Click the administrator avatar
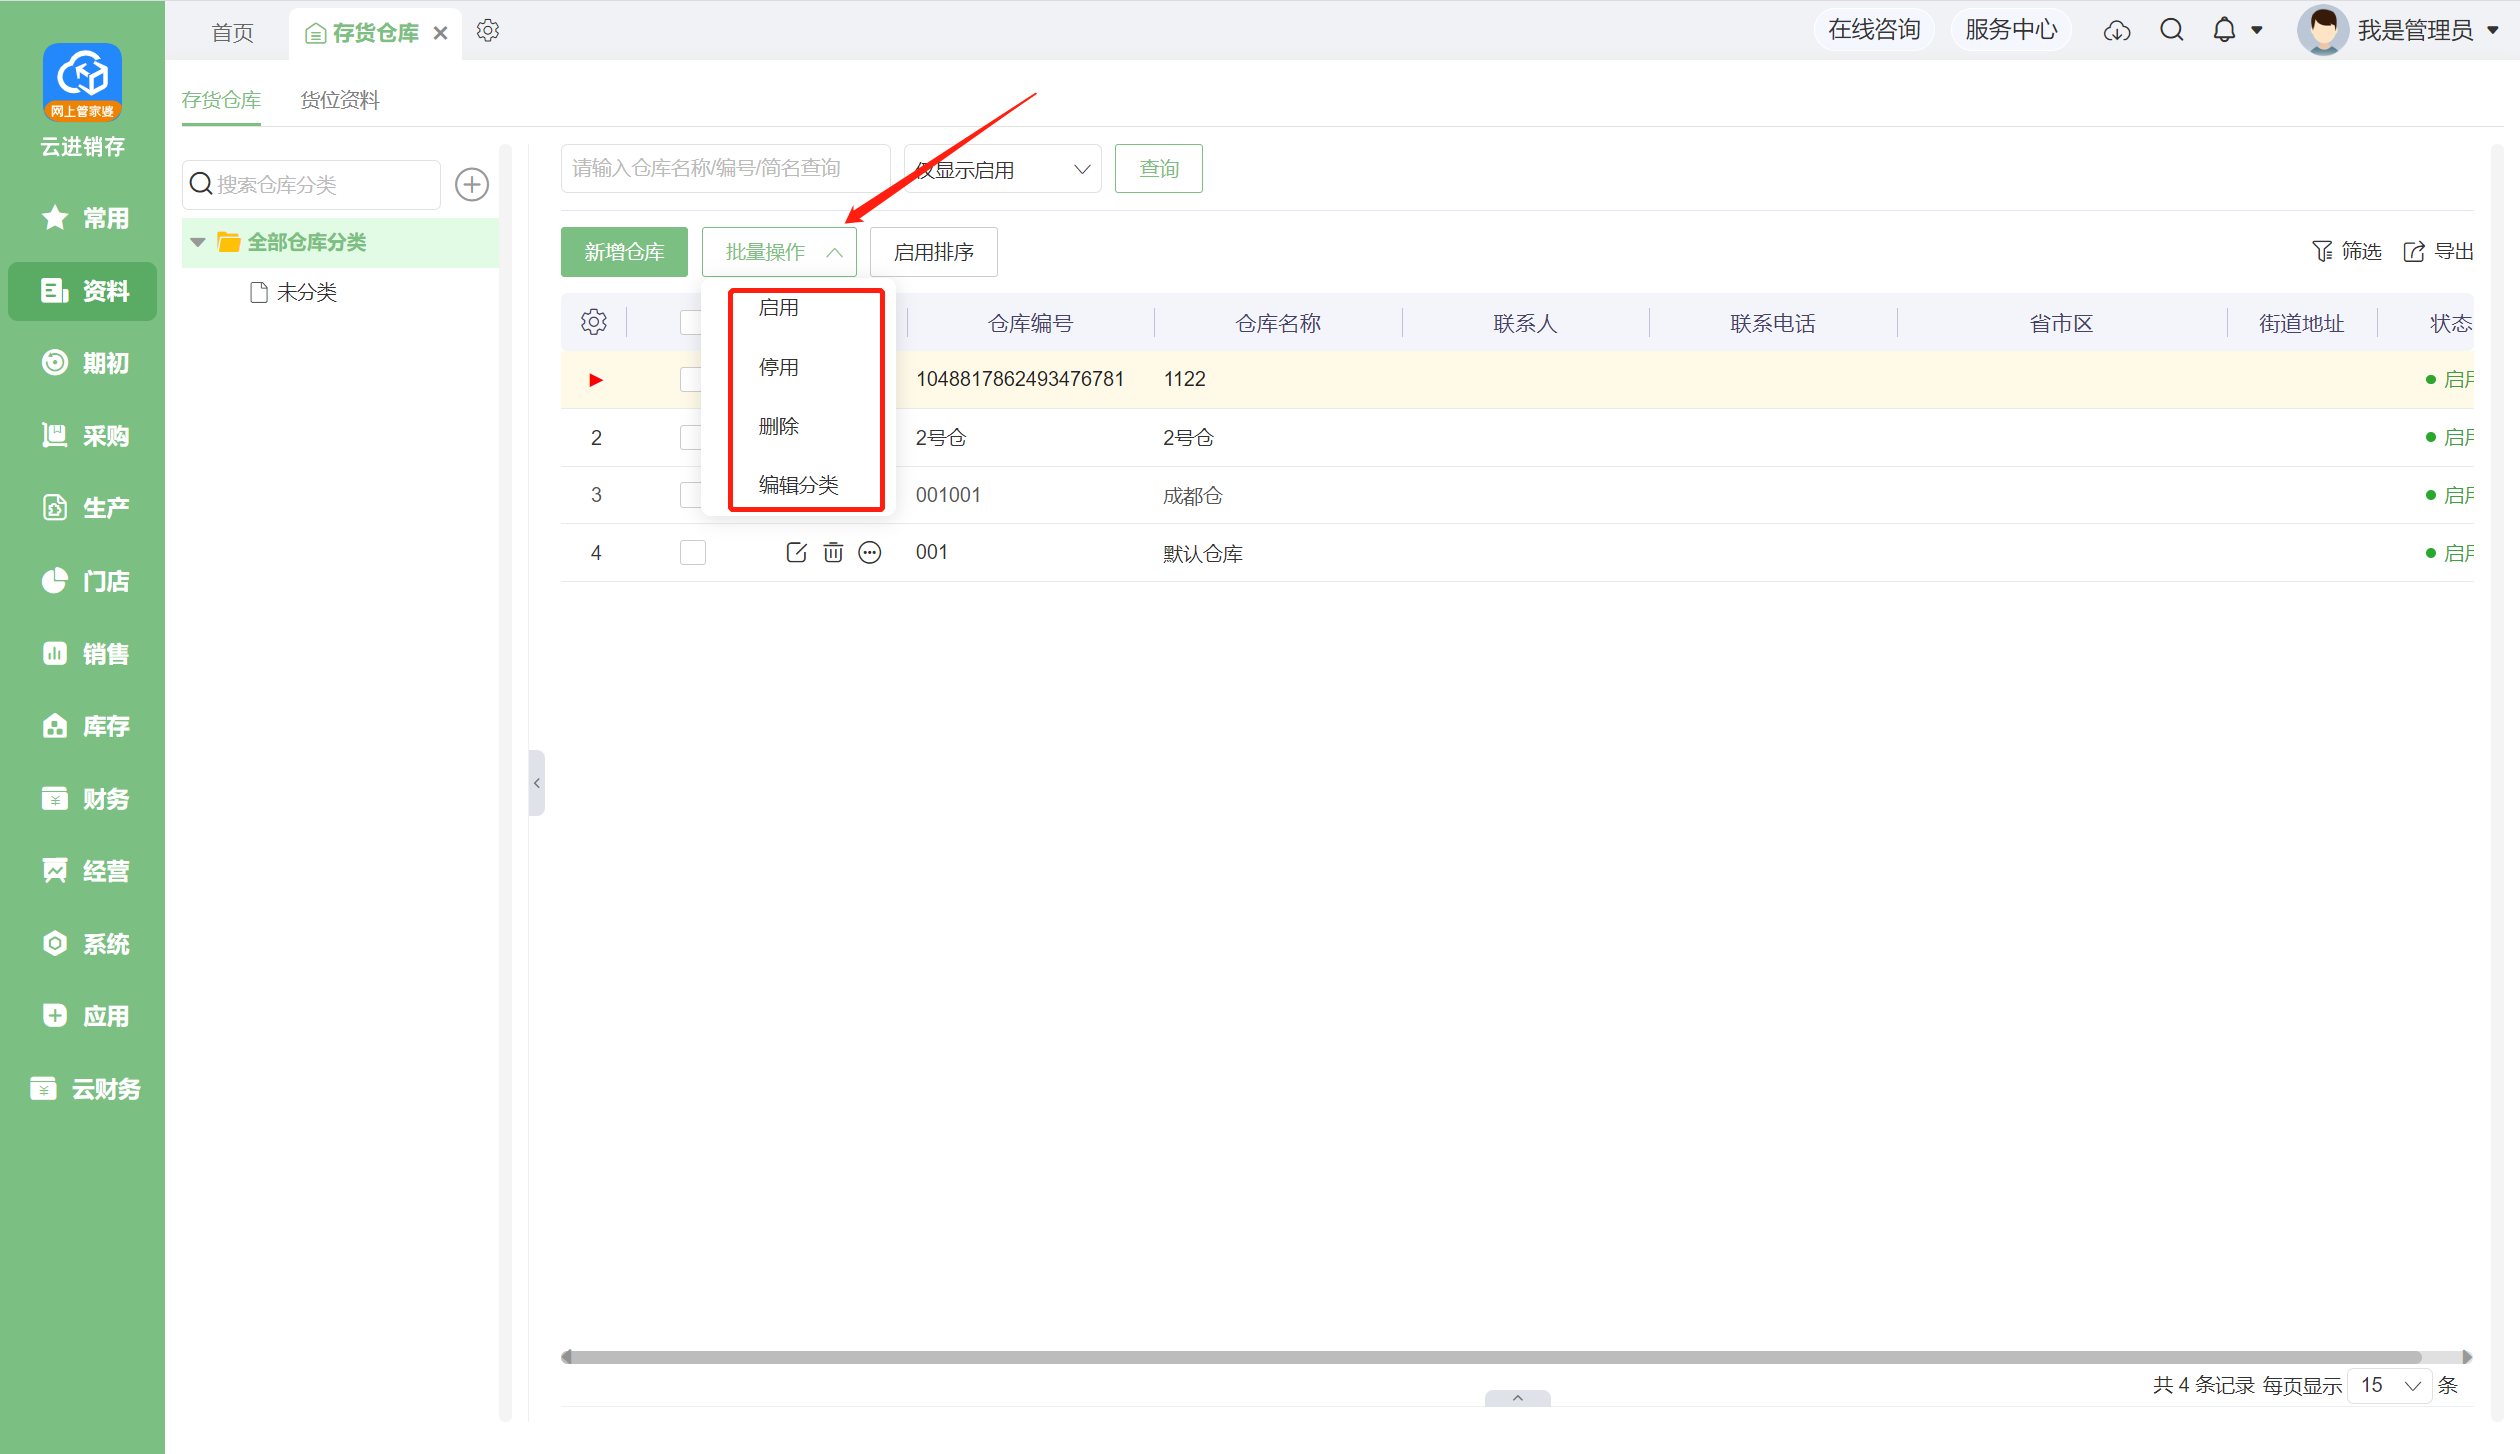2520x1454 pixels. (x=2322, y=30)
